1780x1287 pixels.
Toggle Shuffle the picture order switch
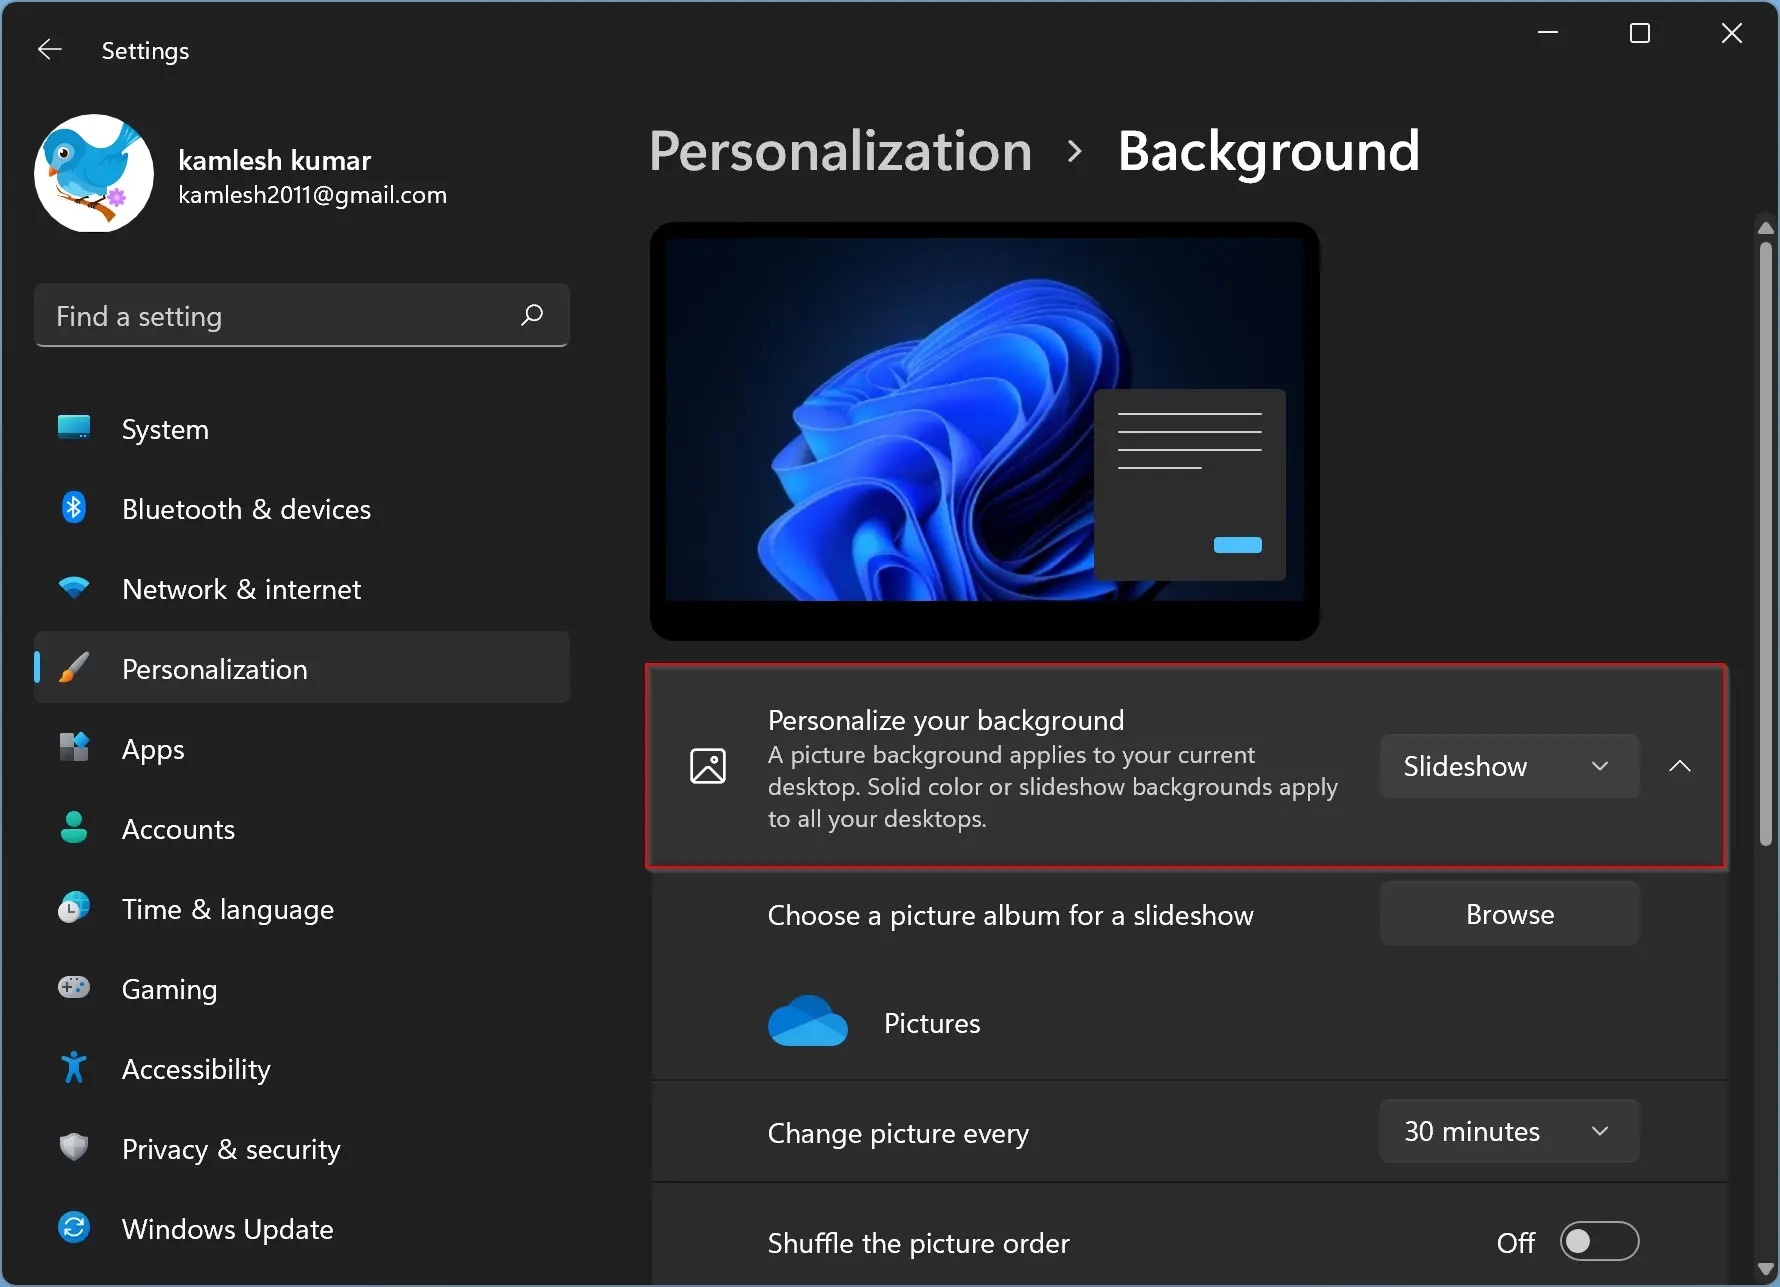1598,1242
